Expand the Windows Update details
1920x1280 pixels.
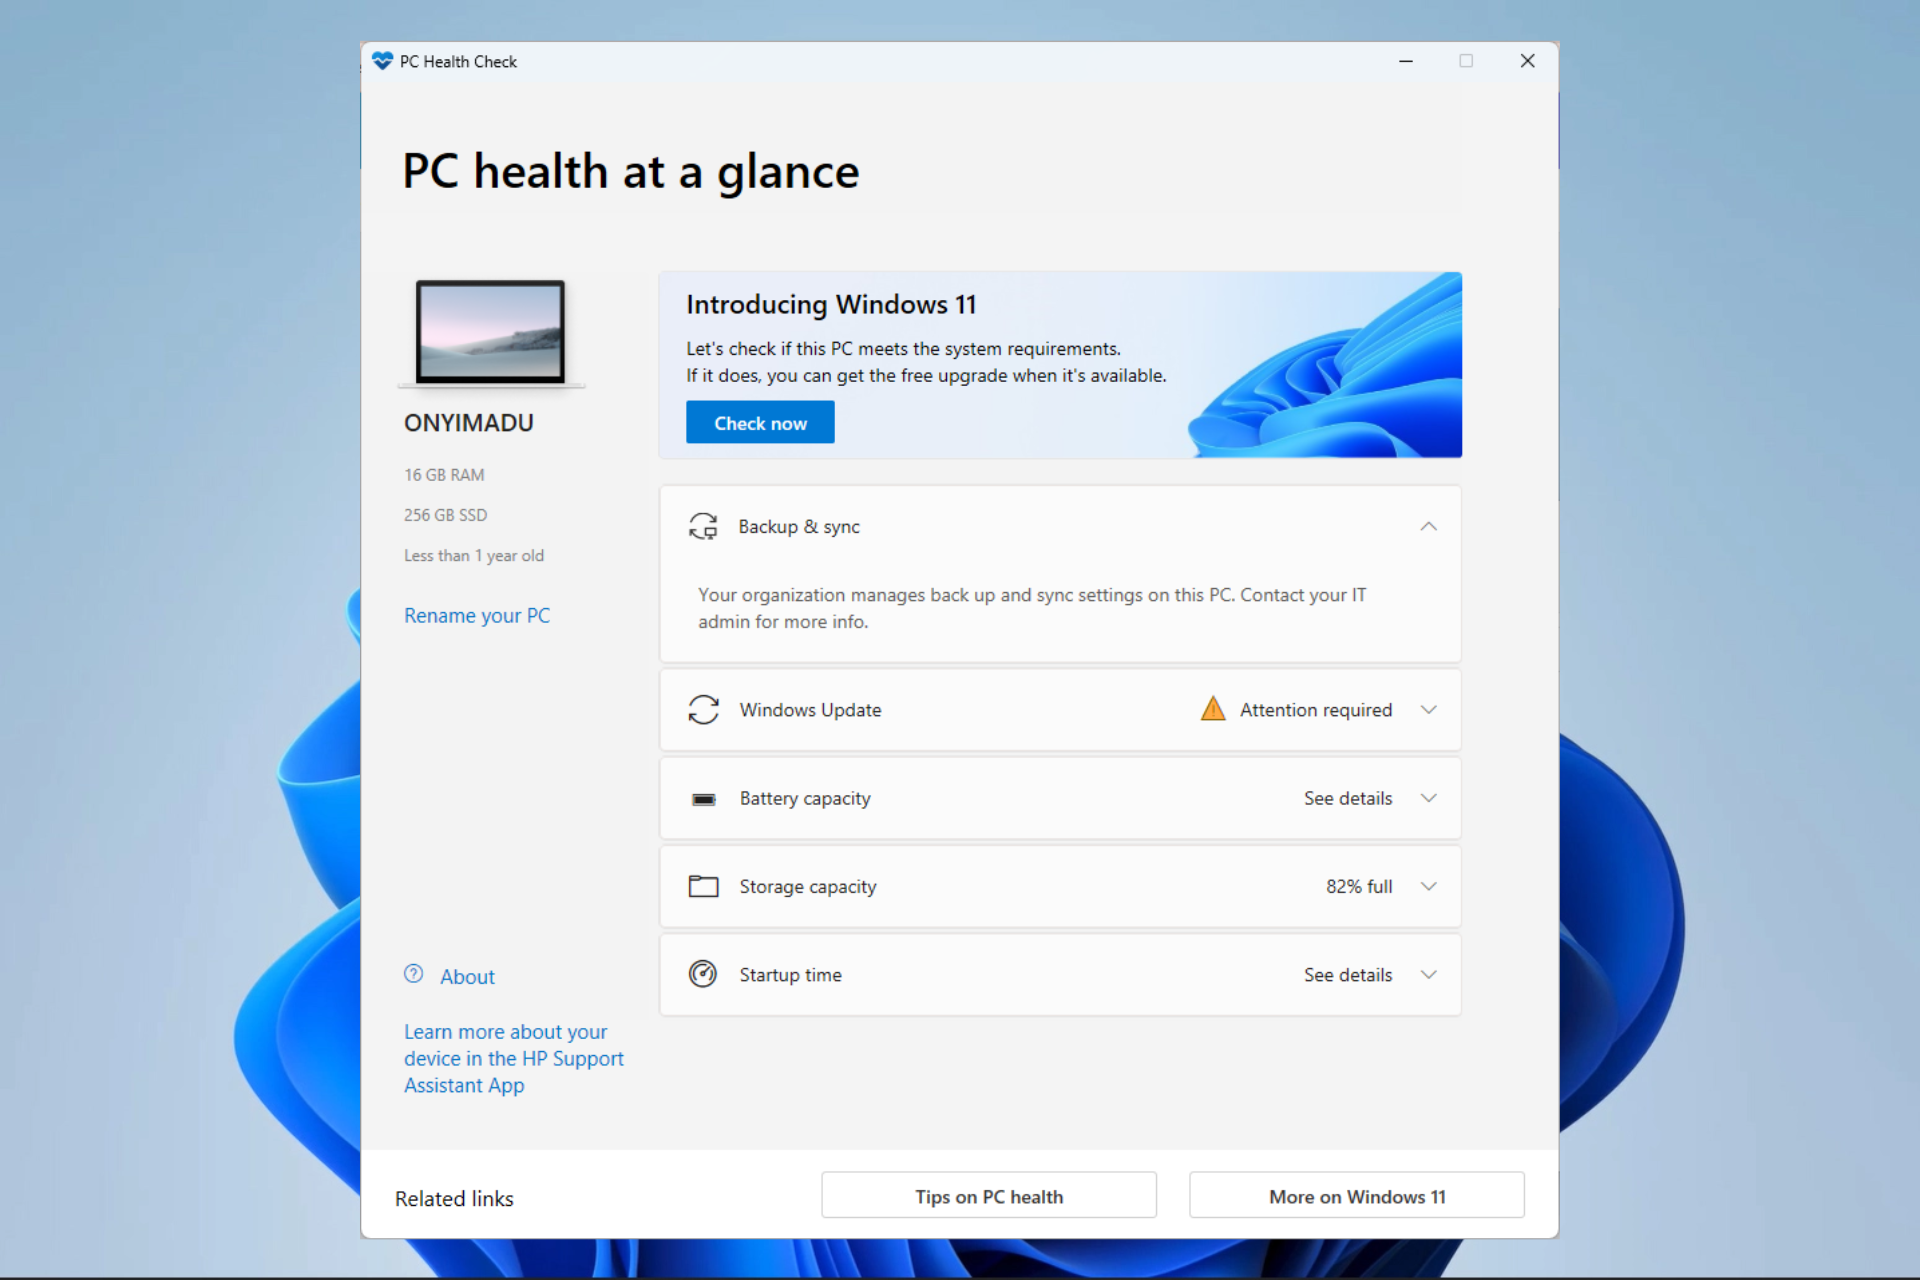(x=1430, y=709)
